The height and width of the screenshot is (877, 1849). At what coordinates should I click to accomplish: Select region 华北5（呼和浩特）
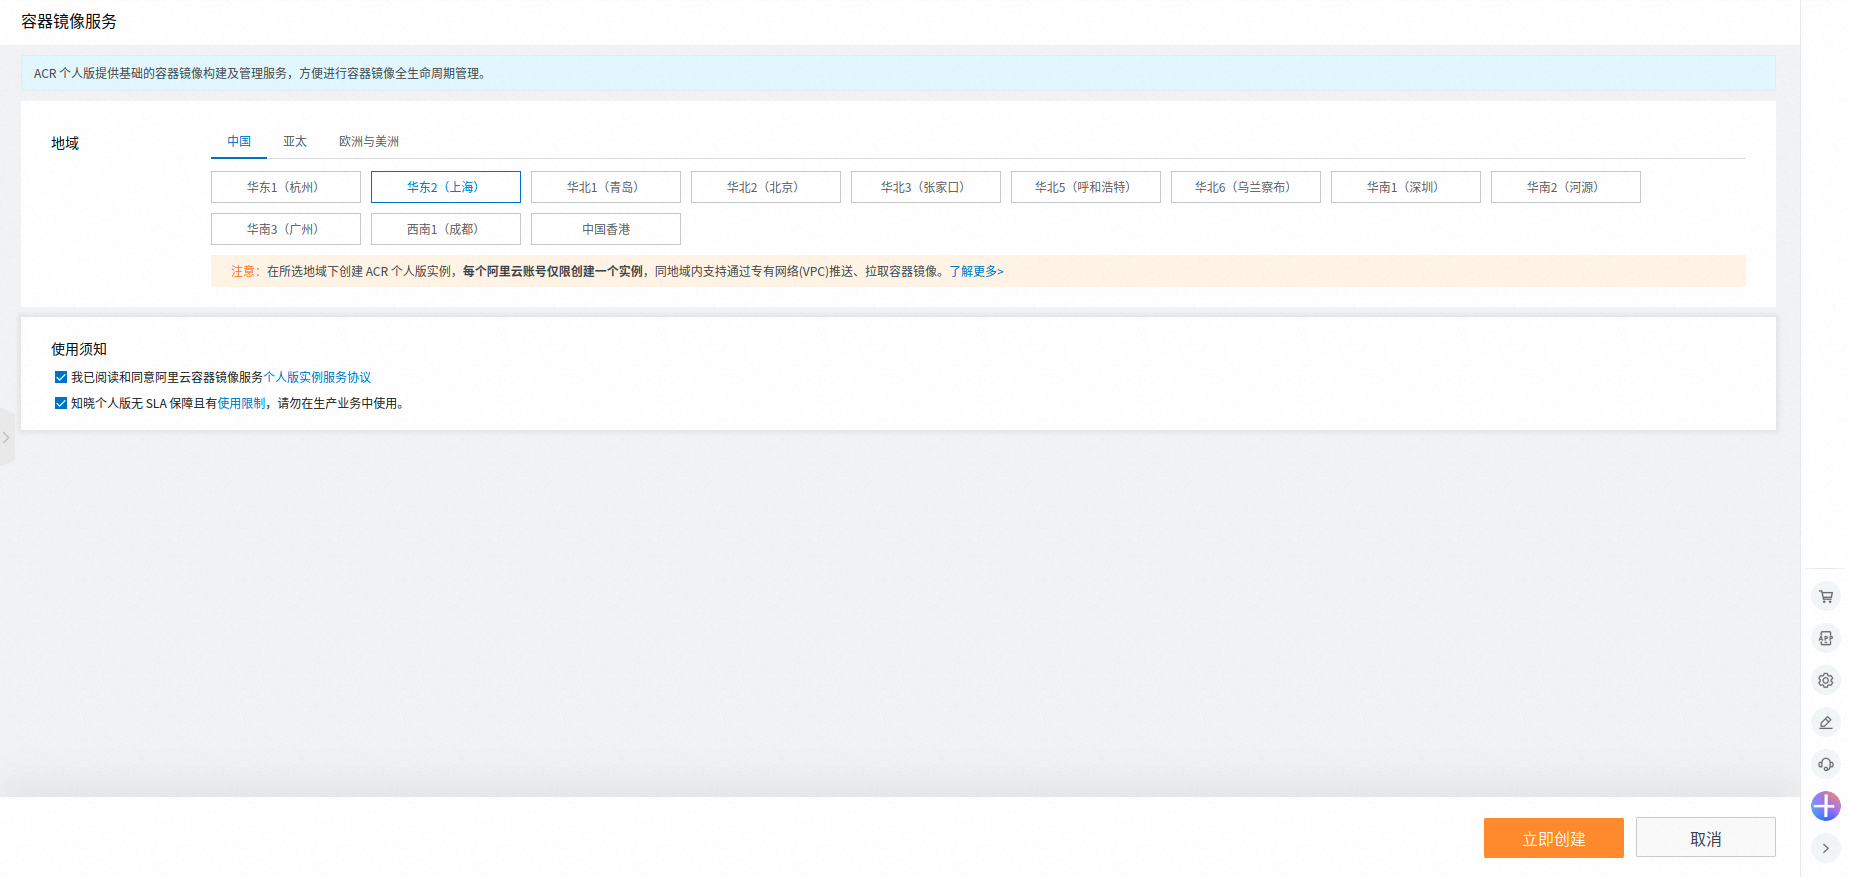(x=1086, y=187)
